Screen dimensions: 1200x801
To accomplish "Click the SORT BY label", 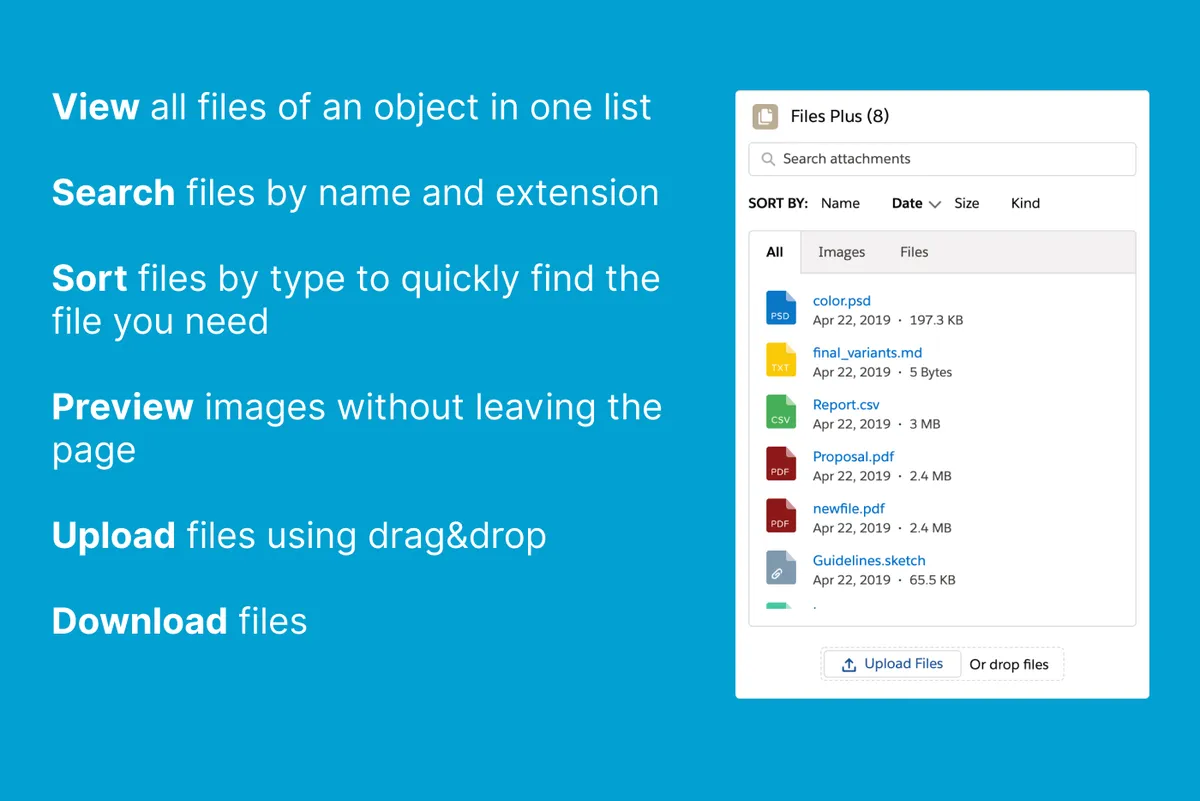I will click(778, 203).
